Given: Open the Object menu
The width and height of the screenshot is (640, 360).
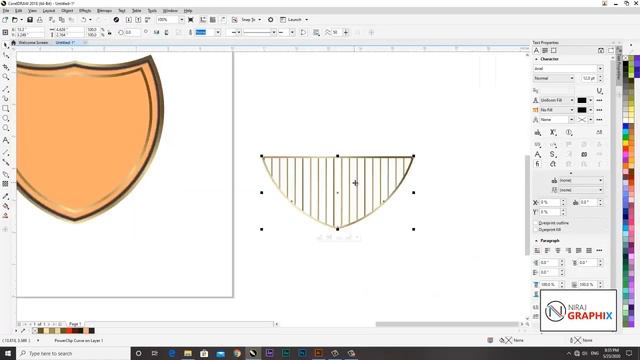Looking at the screenshot, I should [x=67, y=11].
